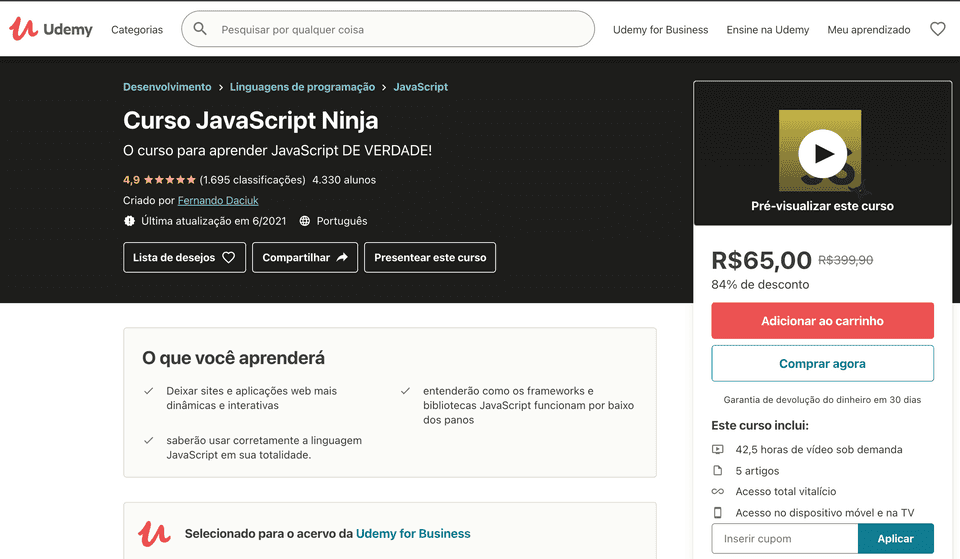Play the course preview video
The width and height of the screenshot is (960, 559).
tap(822, 154)
